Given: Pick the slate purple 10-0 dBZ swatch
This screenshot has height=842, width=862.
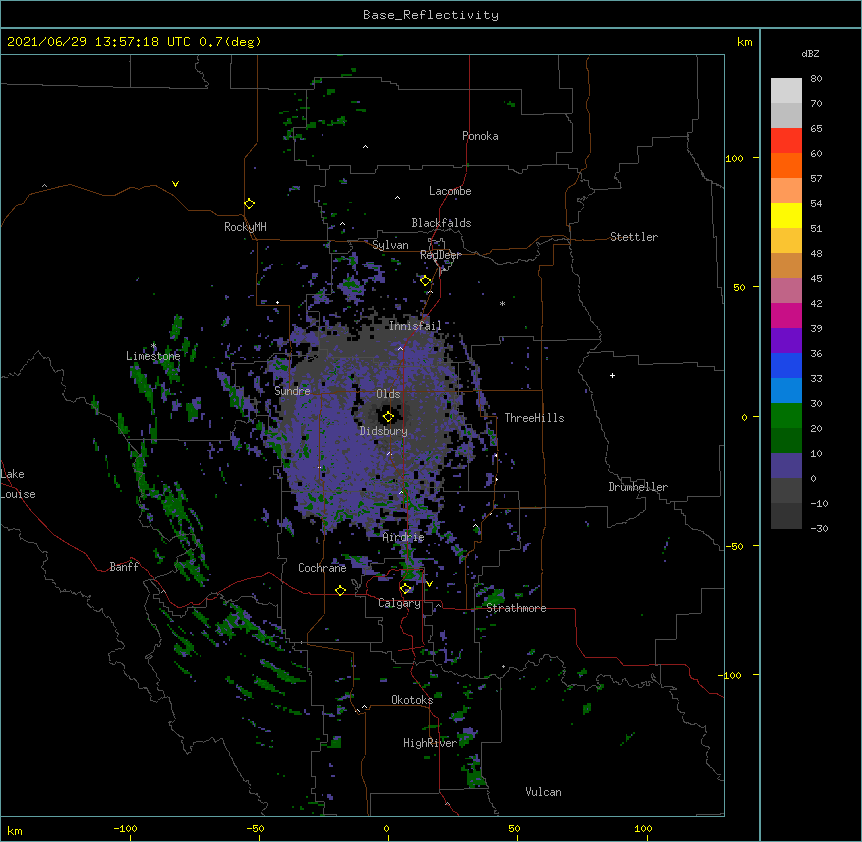Looking at the screenshot, I should tap(786, 466).
